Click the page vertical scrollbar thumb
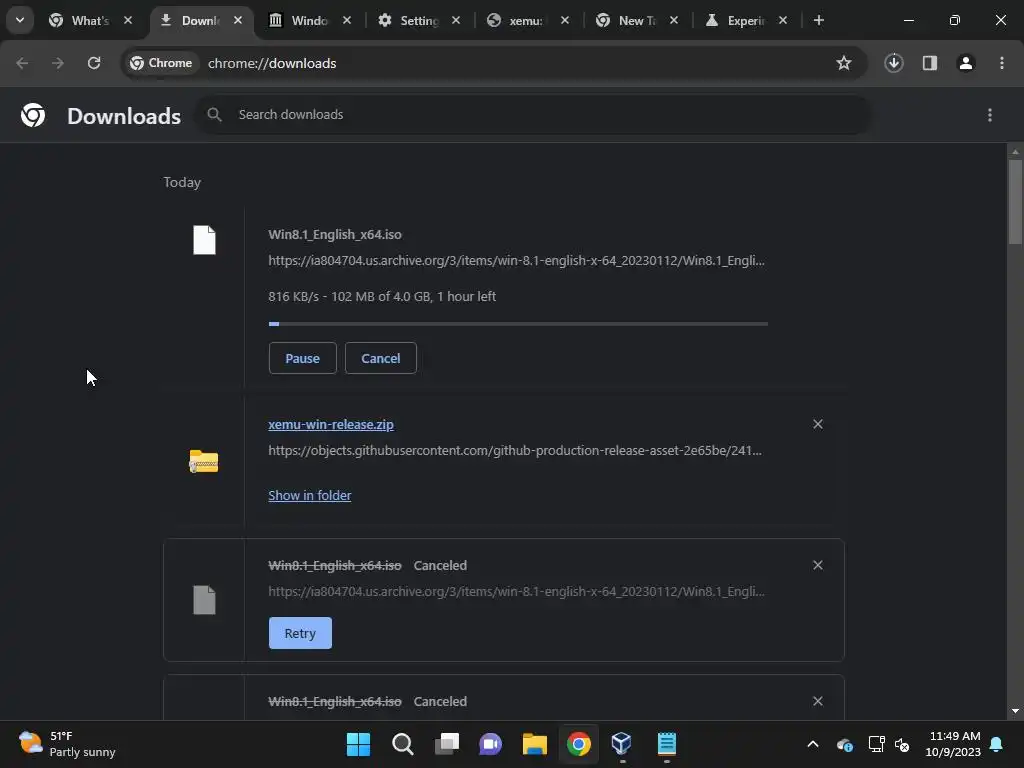This screenshot has height=768, width=1024. click(x=1015, y=201)
